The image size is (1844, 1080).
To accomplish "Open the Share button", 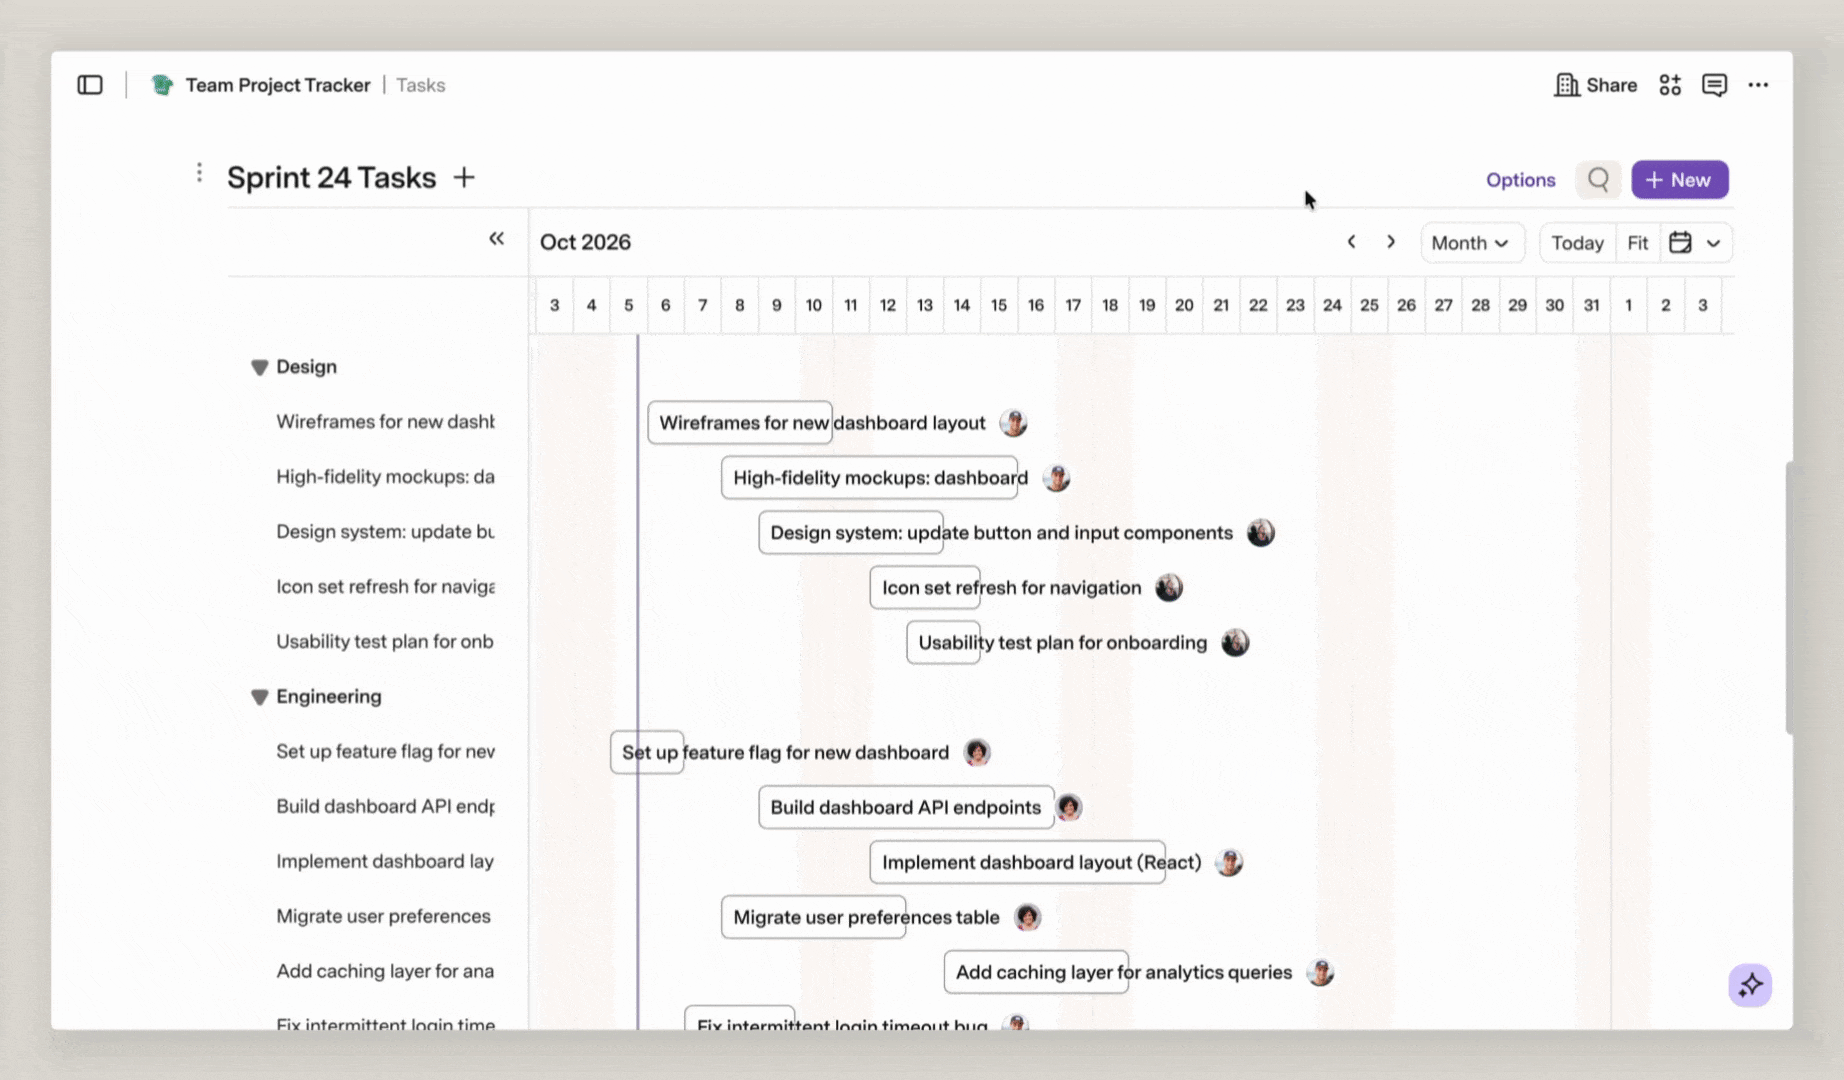I will 1595,85.
